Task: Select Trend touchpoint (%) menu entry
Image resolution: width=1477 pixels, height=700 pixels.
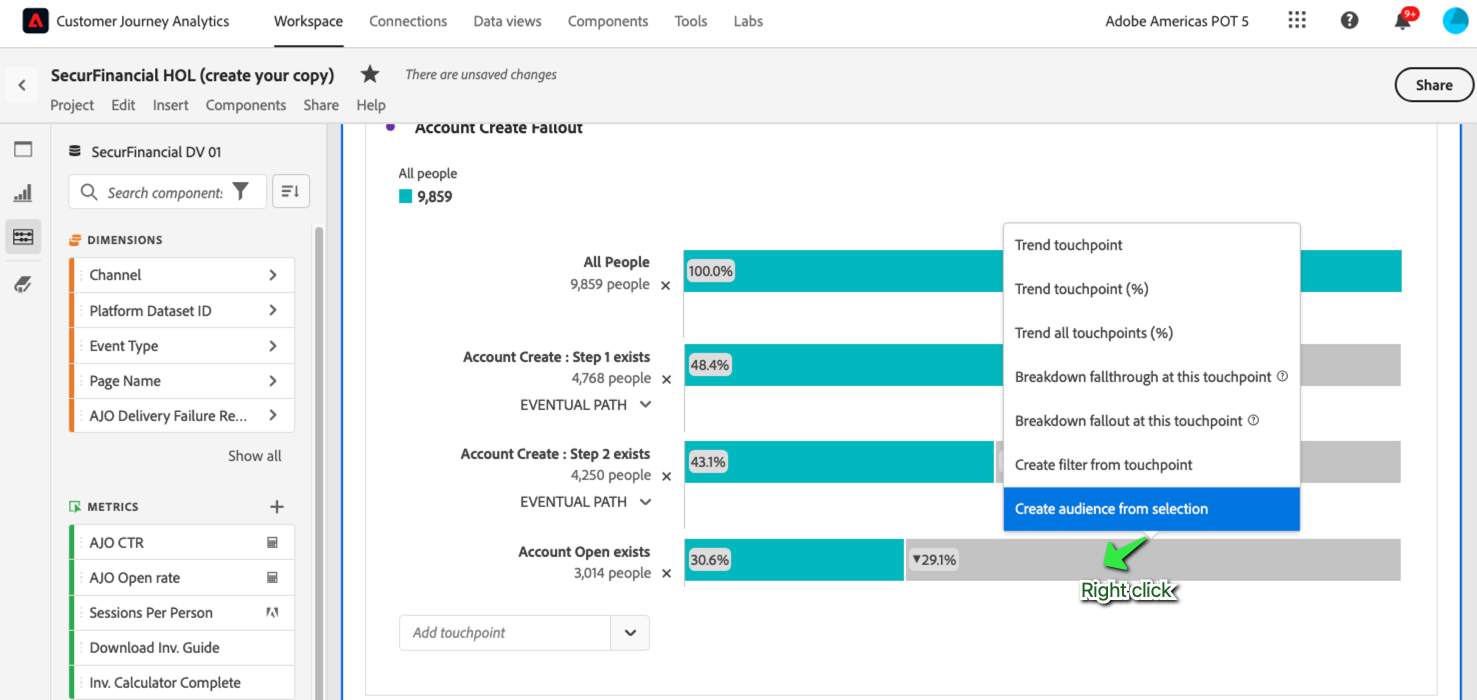Action: [x=1152, y=289]
